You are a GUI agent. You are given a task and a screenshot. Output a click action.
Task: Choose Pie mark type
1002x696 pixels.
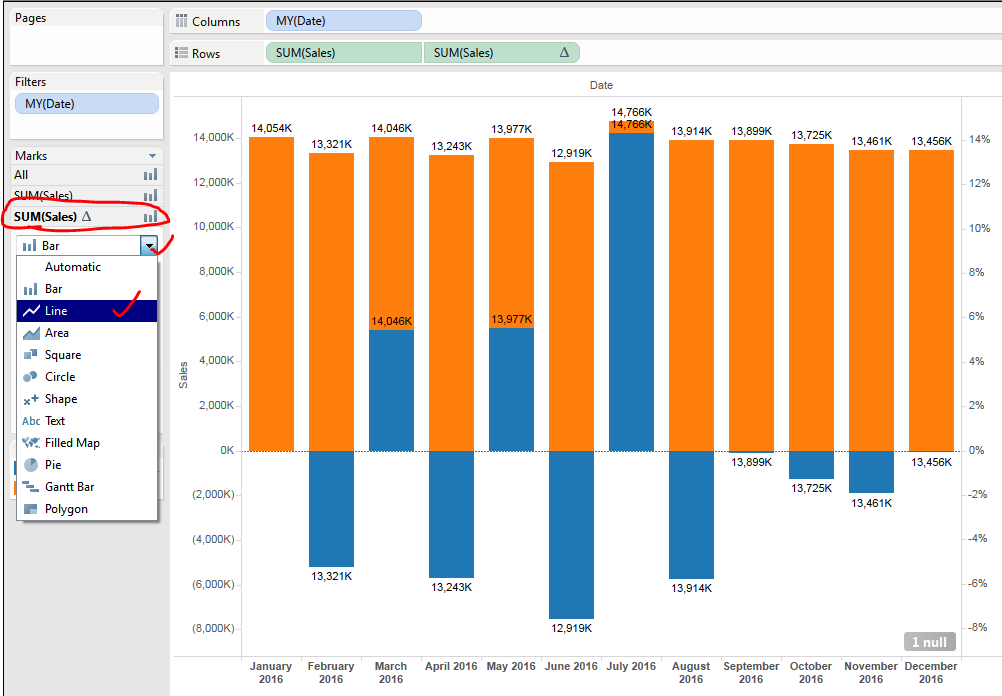(x=87, y=465)
